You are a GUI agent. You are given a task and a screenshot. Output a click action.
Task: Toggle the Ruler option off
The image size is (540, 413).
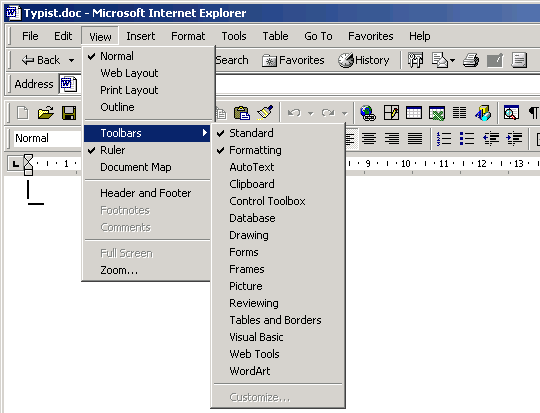(147, 150)
